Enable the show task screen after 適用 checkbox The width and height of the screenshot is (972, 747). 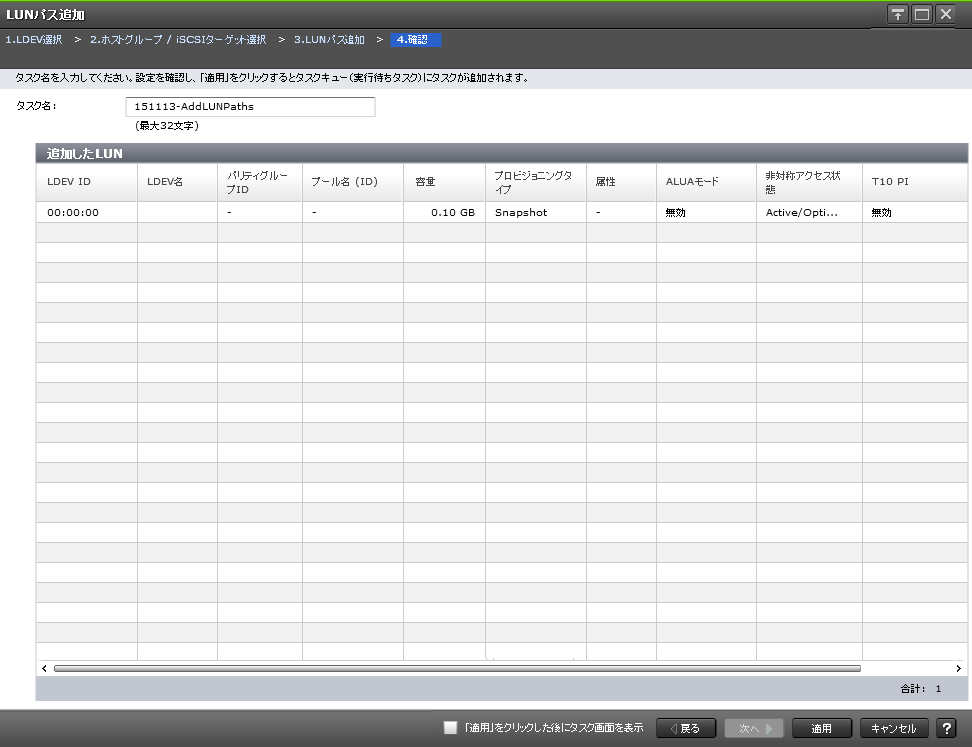[x=450, y=728]
